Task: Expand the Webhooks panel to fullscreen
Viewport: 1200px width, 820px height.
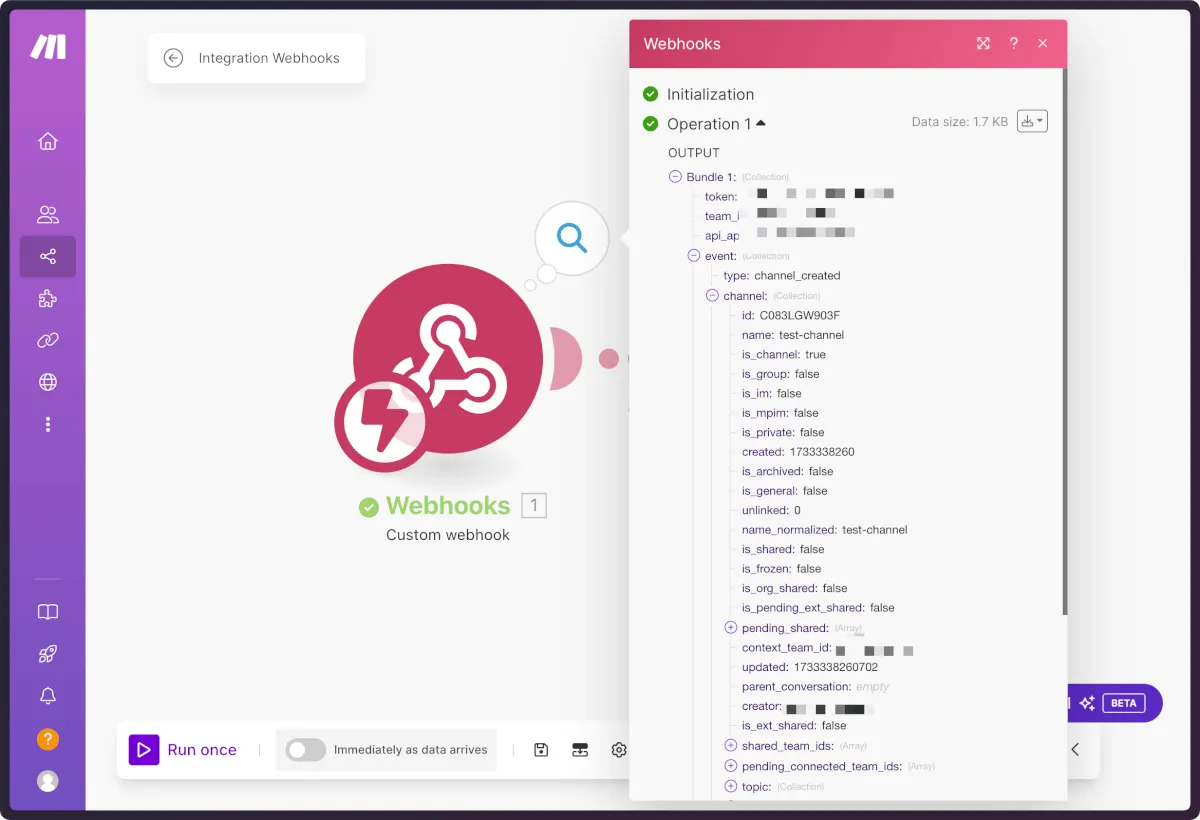Action: 983,43
